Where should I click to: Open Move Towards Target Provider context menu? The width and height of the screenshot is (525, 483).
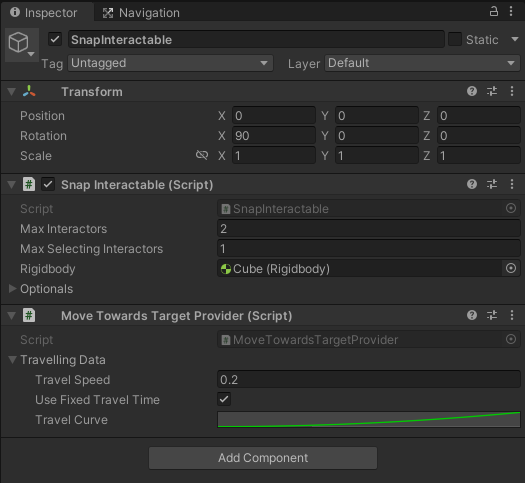click(512, 315)
